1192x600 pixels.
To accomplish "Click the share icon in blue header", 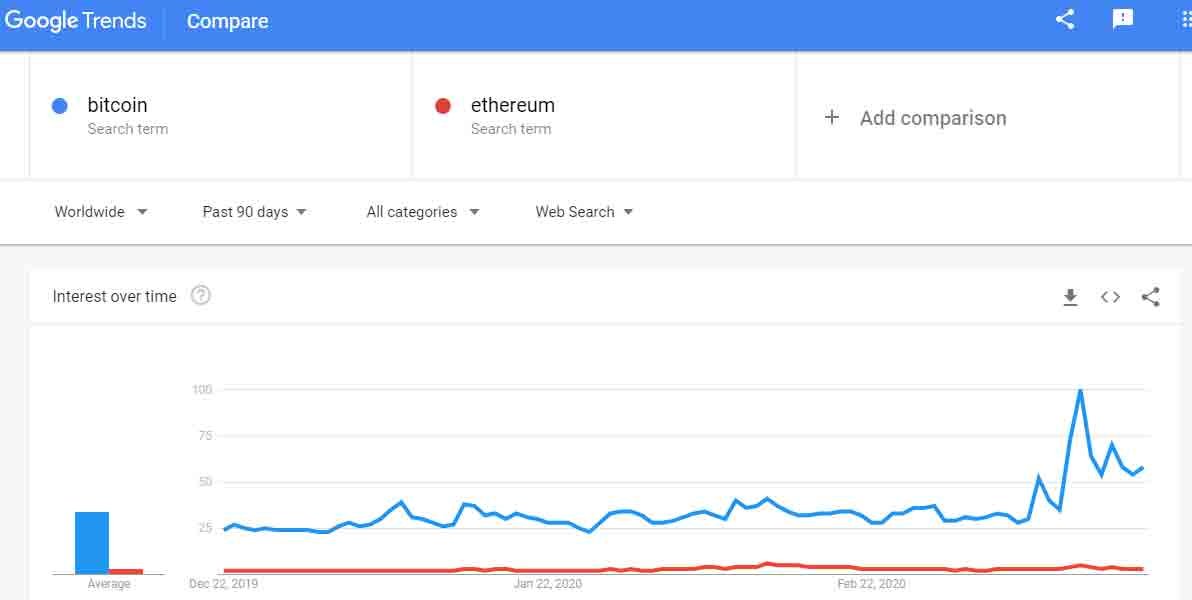I will [x=1065, y=20].
